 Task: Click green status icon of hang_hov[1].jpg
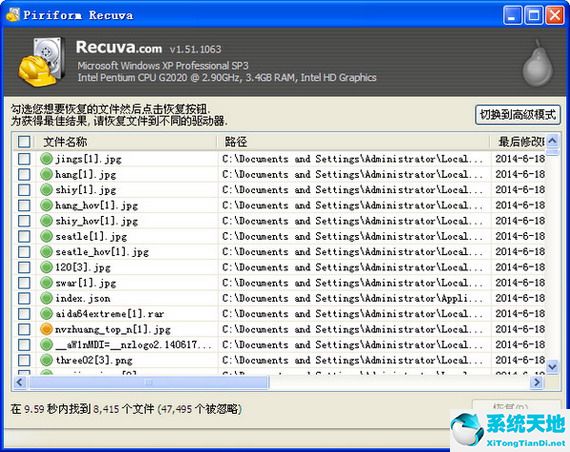[47, 205]
